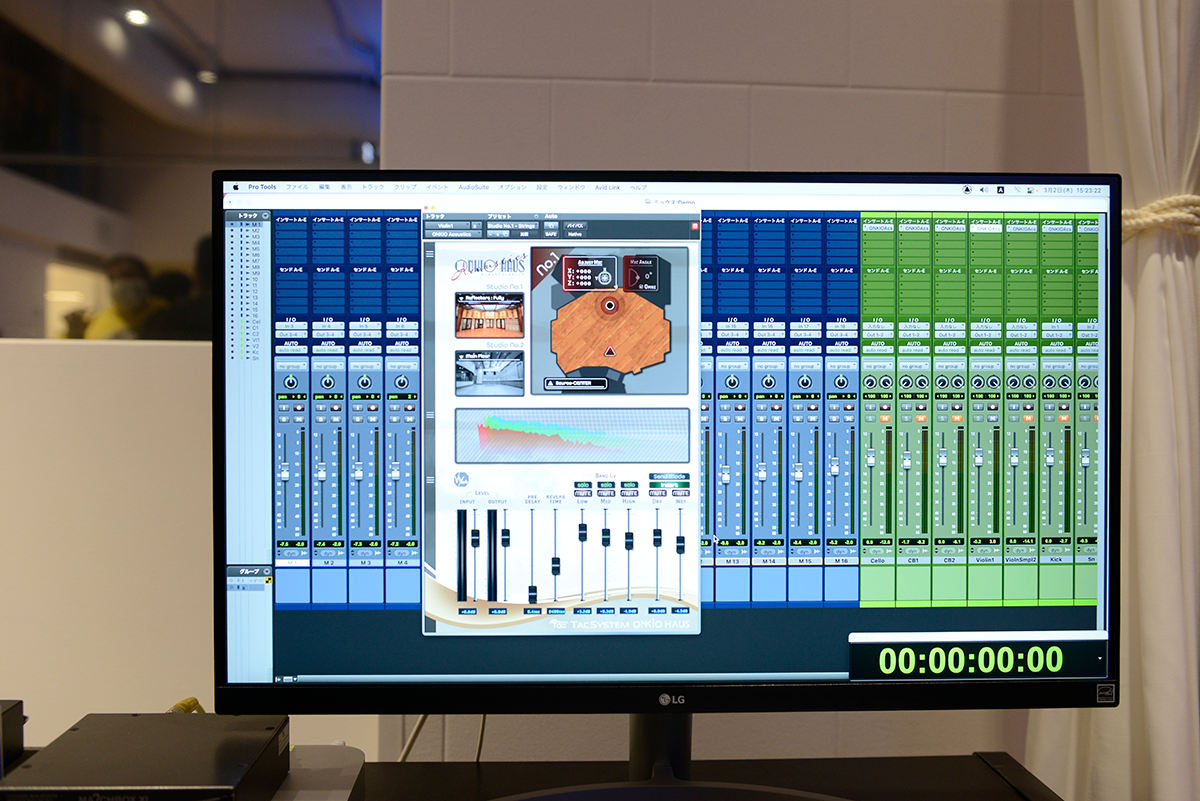Click the plug-in upper hamburger menu icon
Viewport: 1200px width, 801px height.
(x=430, y=253)
